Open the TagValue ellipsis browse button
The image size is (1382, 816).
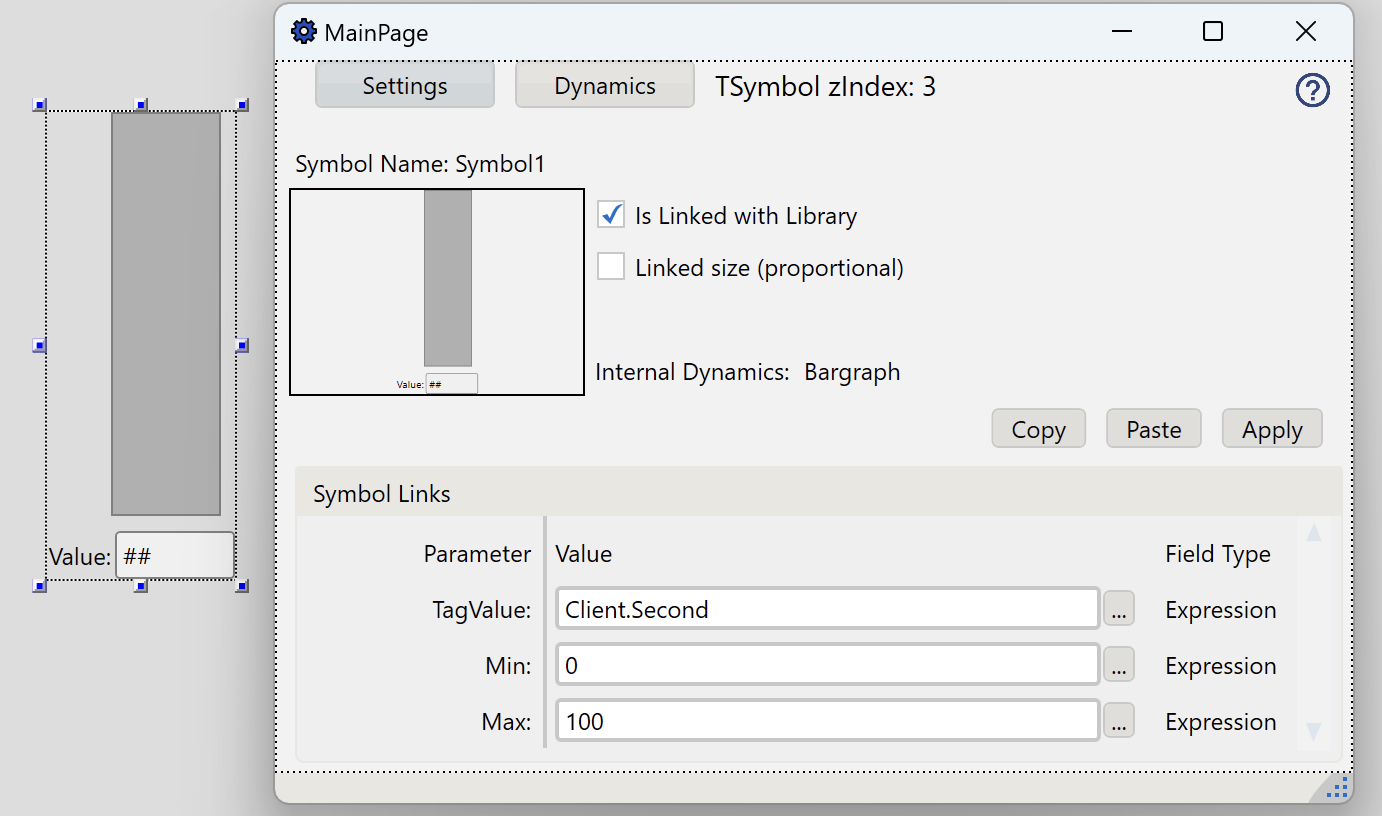point(1119,609)
